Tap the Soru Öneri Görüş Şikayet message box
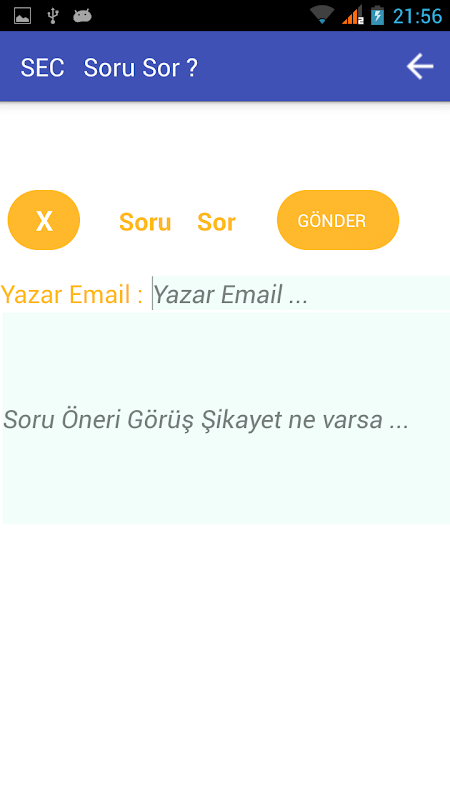 [x=226, y=418]
